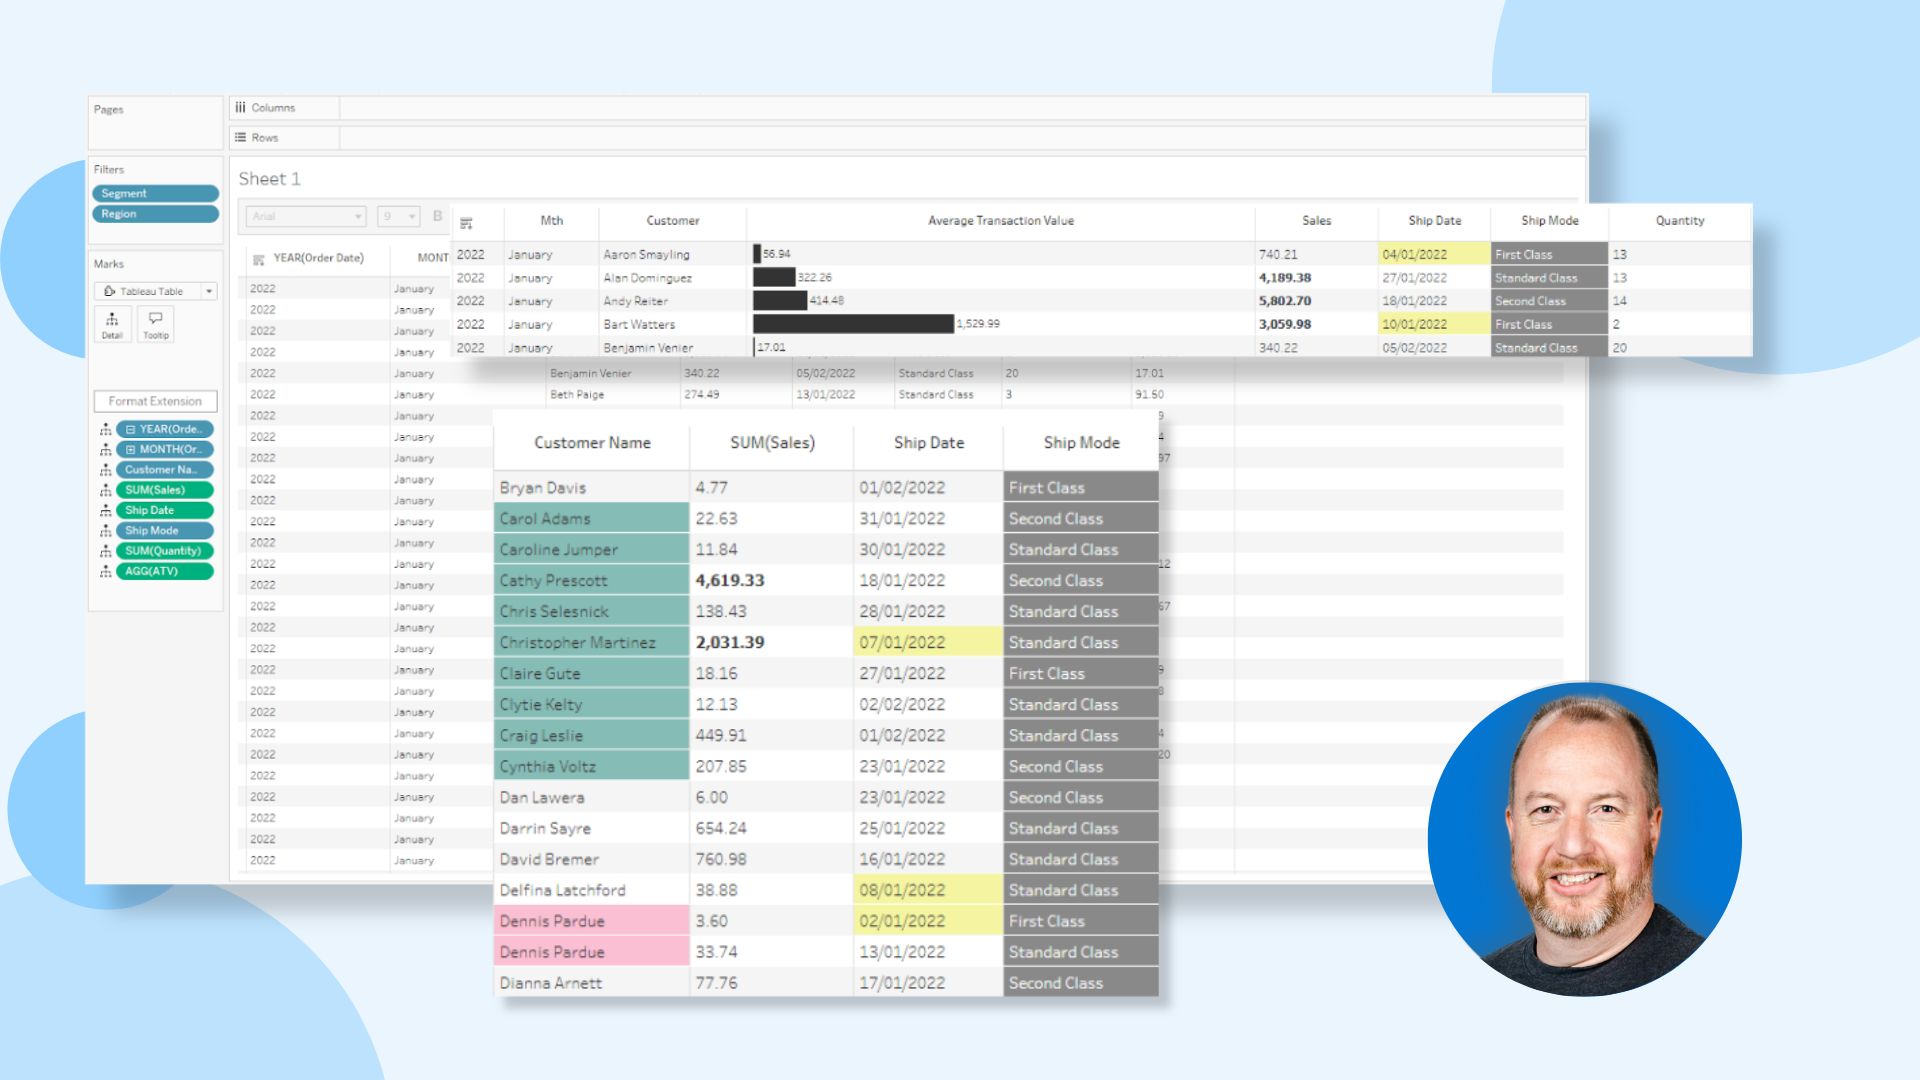Select the AGG(ATV) pill on Marks card
The image size is (1920, 1080).
(165, 571)
